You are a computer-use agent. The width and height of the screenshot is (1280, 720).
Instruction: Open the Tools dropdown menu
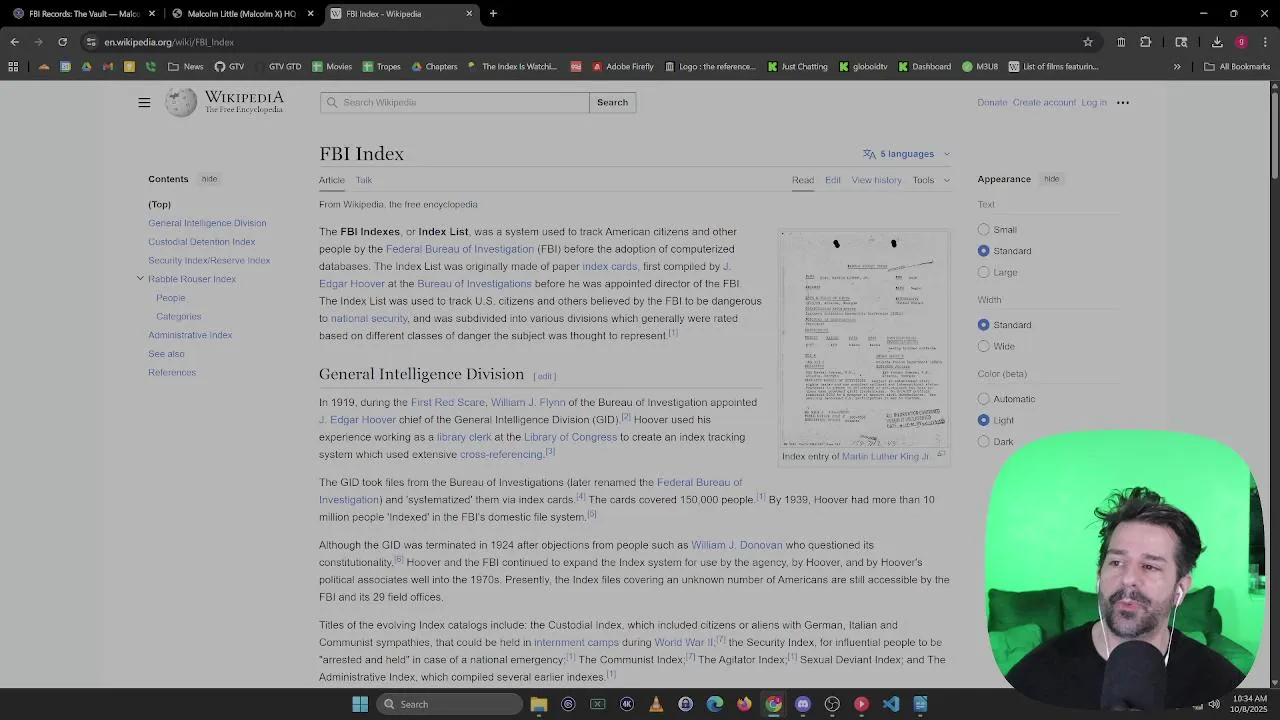point(931,180)
